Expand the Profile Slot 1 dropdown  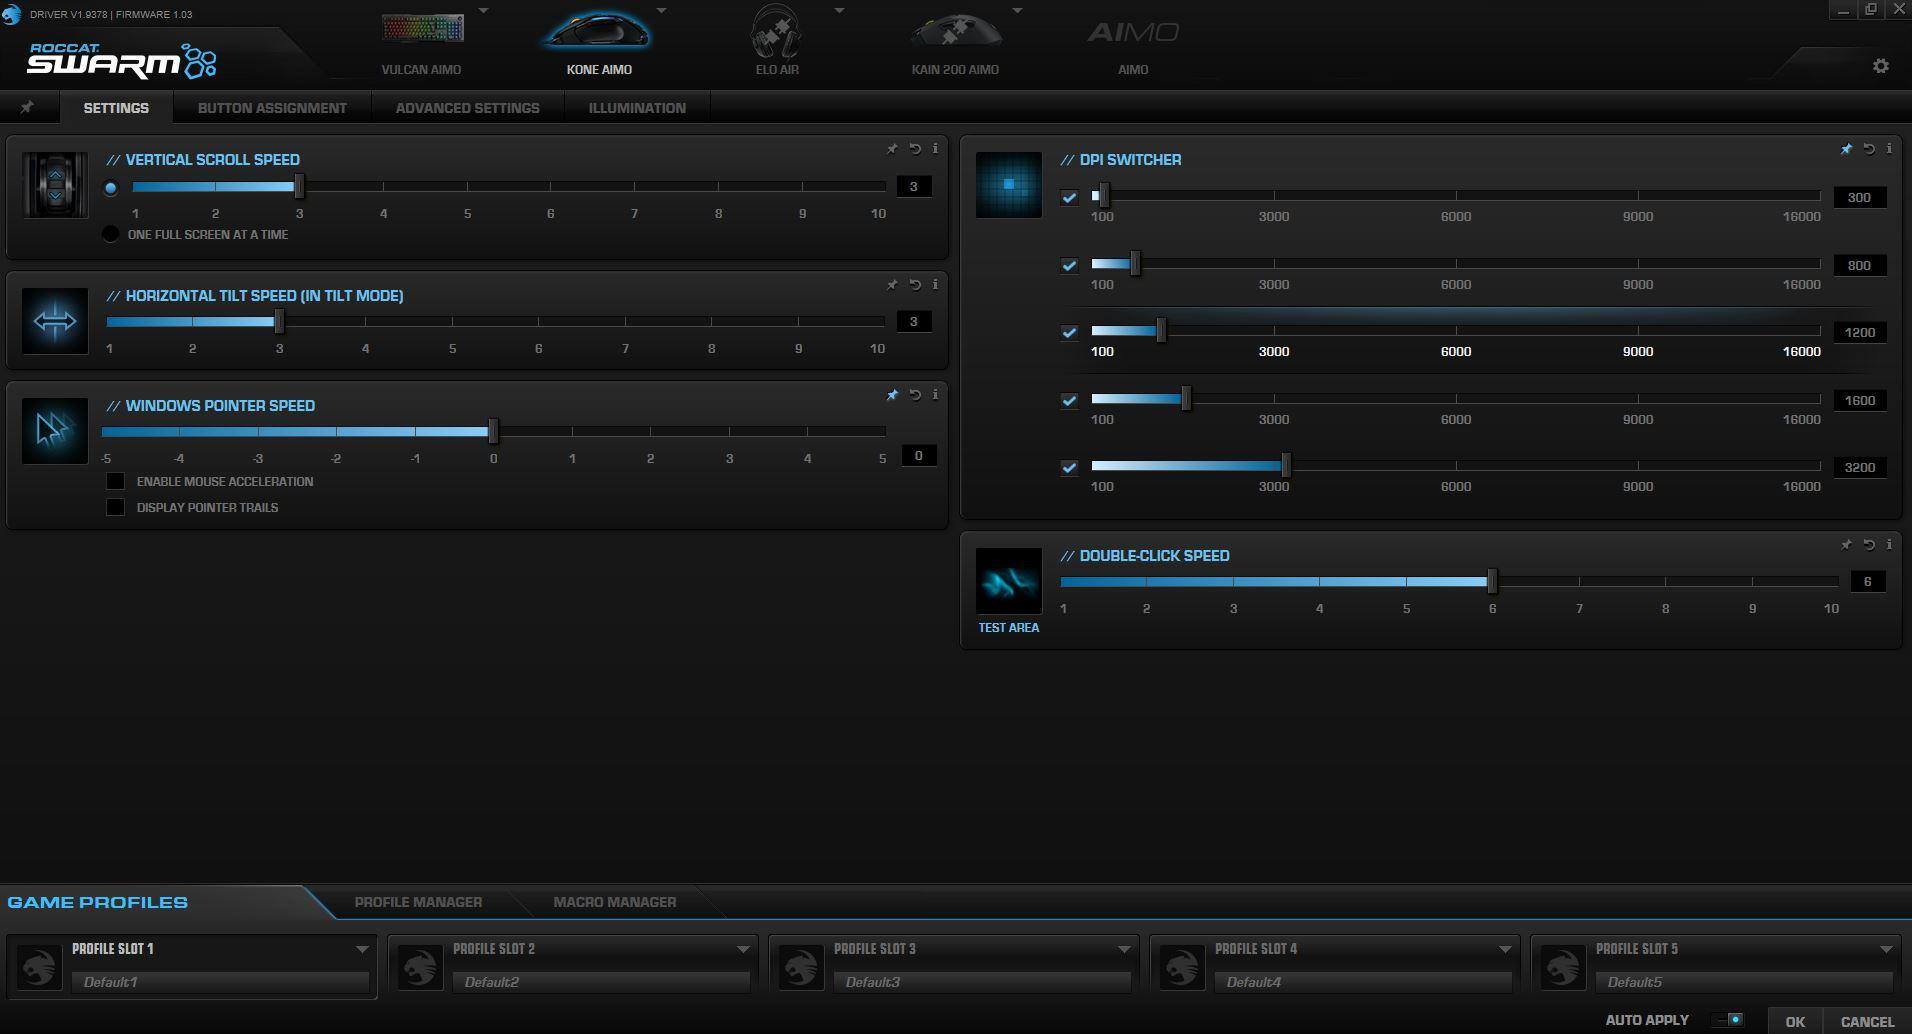pos(361,949)
